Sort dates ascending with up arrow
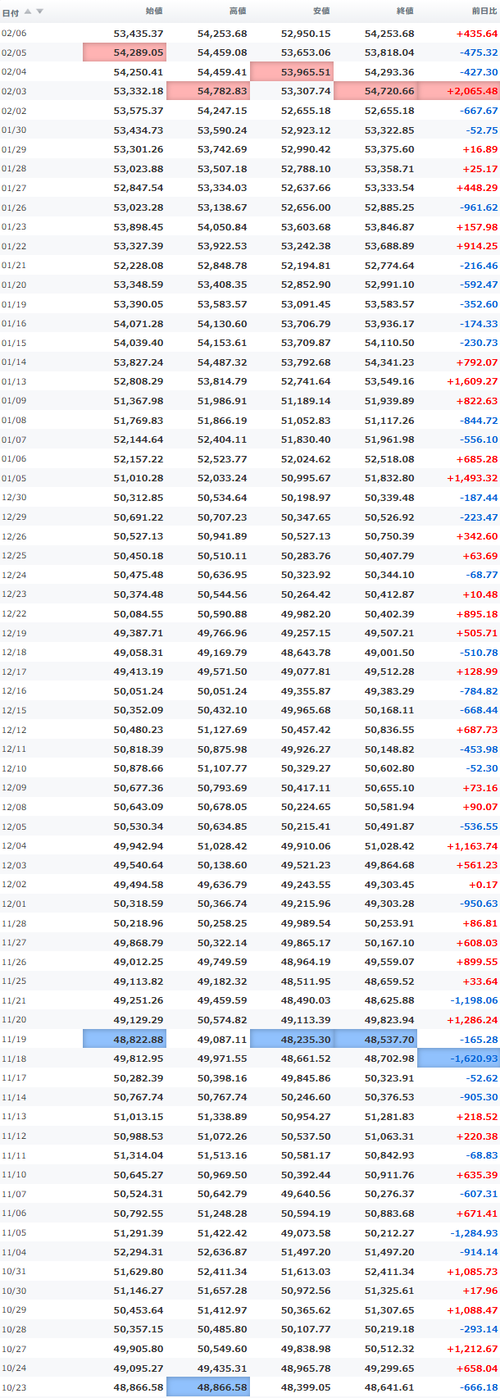The image size is (500, 1398). click(28, 12)
